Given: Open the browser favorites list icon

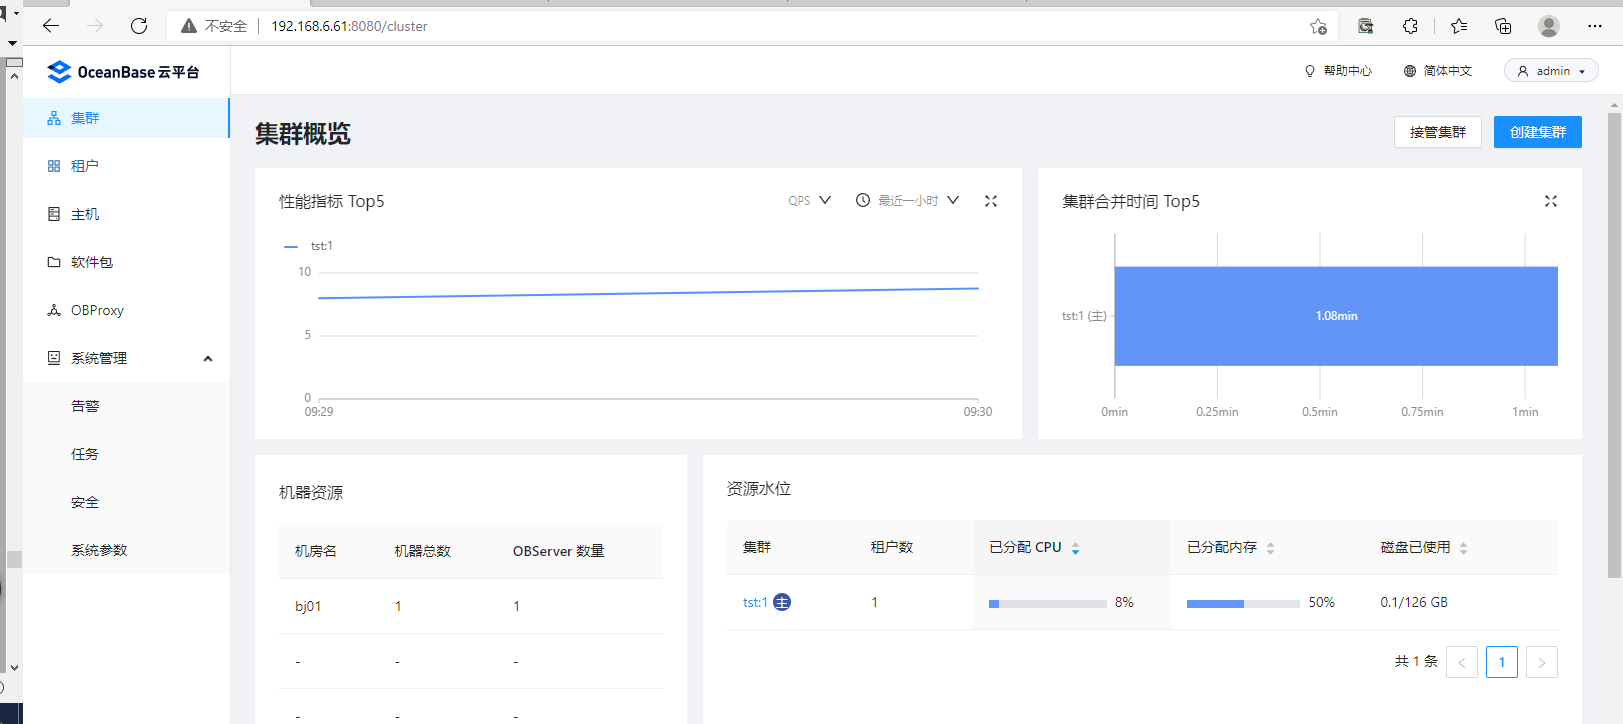Looking at the screenshot, I should click(1459, 26).
